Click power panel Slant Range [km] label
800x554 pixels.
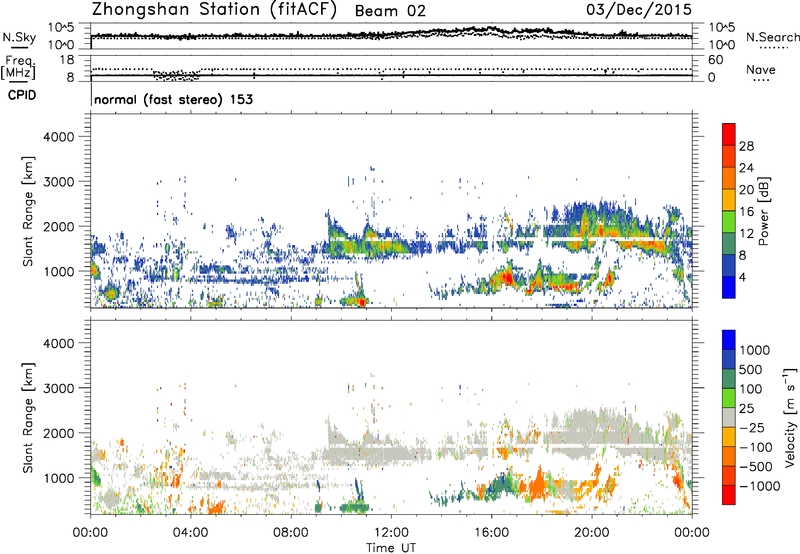28,211
